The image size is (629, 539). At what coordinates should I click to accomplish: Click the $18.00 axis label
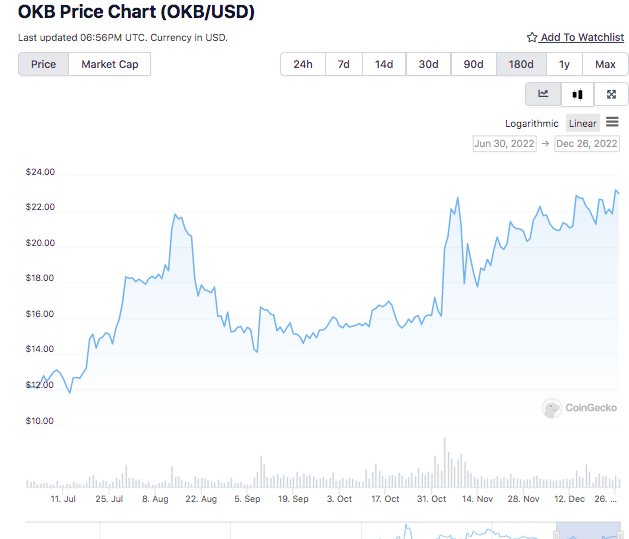40,278
